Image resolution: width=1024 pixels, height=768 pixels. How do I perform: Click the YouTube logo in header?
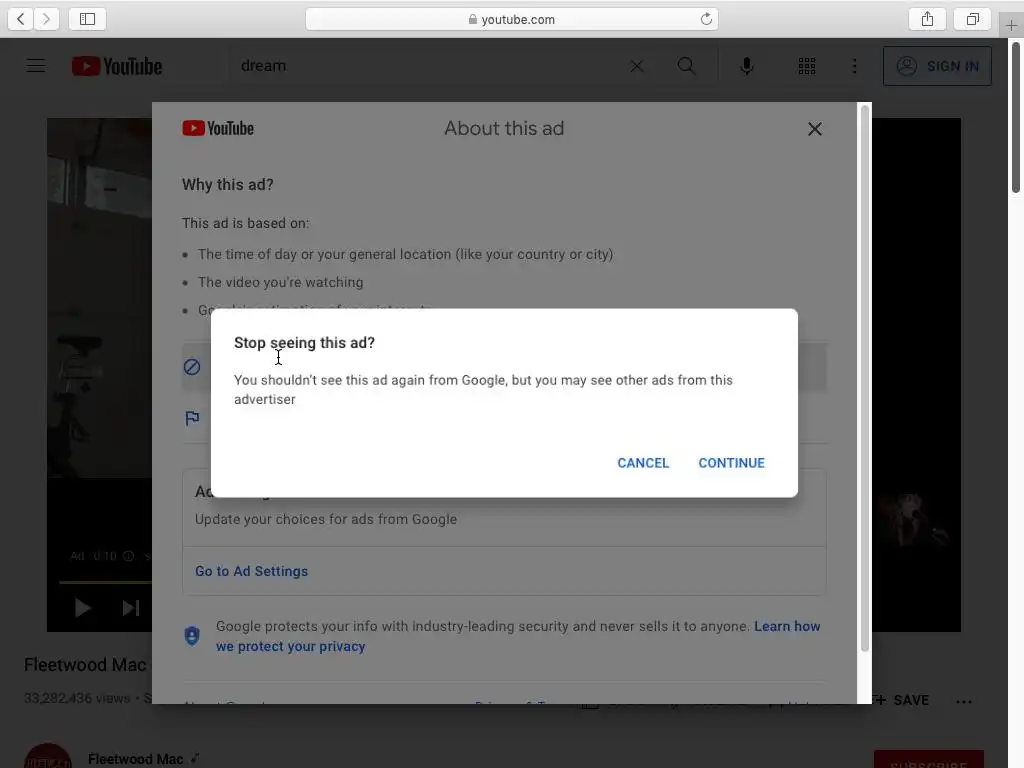pos(117,66)
